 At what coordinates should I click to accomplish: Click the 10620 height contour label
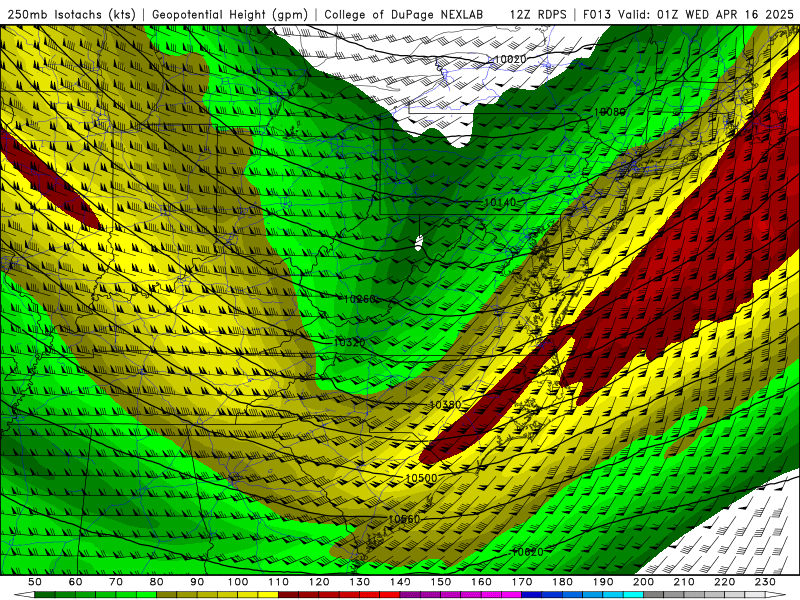528,552
